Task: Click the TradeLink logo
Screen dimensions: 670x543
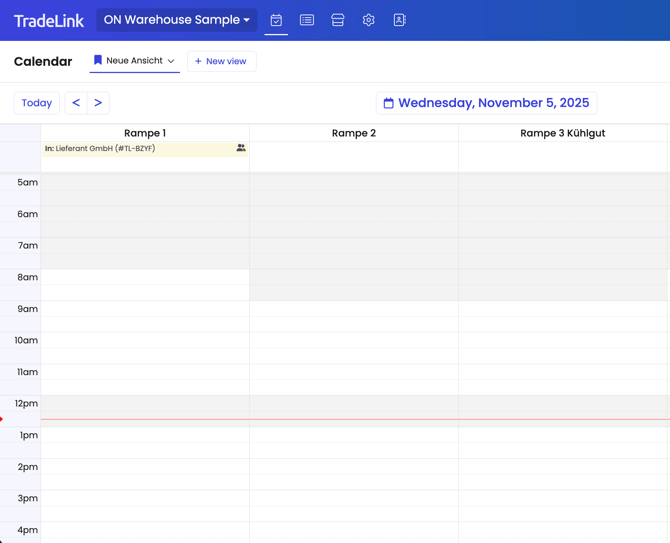Action: pos(49,21)
